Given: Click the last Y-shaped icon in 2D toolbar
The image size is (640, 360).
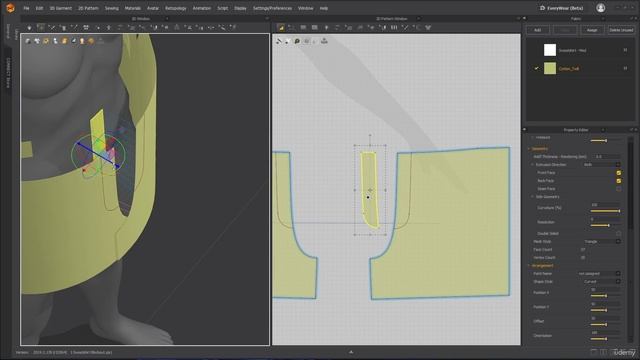Looking at the screenshot, I should click(x=428, y=27).
